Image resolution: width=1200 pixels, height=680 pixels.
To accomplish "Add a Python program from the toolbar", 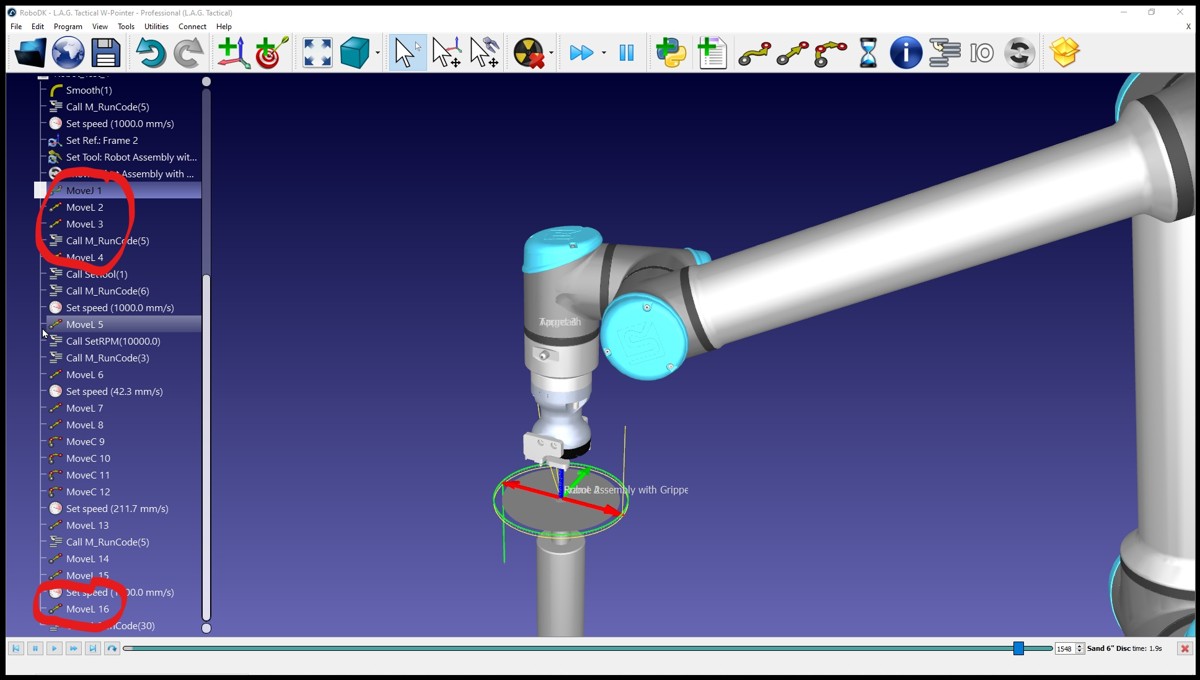I will click(x=671, y=53).
